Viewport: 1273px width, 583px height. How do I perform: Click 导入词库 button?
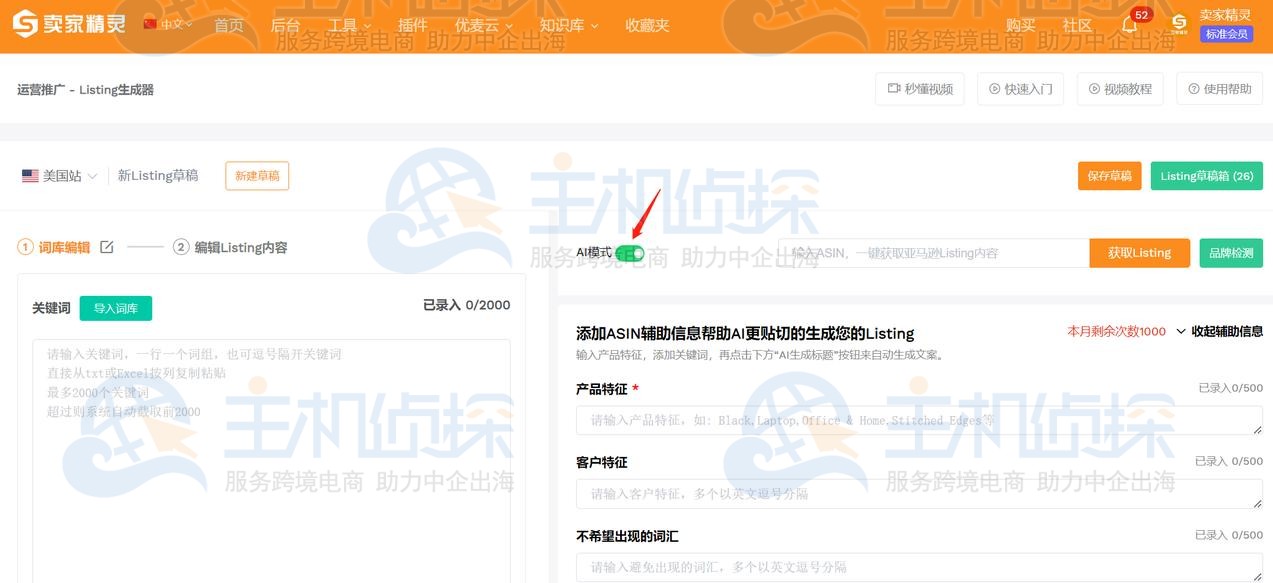click(116, 308)
